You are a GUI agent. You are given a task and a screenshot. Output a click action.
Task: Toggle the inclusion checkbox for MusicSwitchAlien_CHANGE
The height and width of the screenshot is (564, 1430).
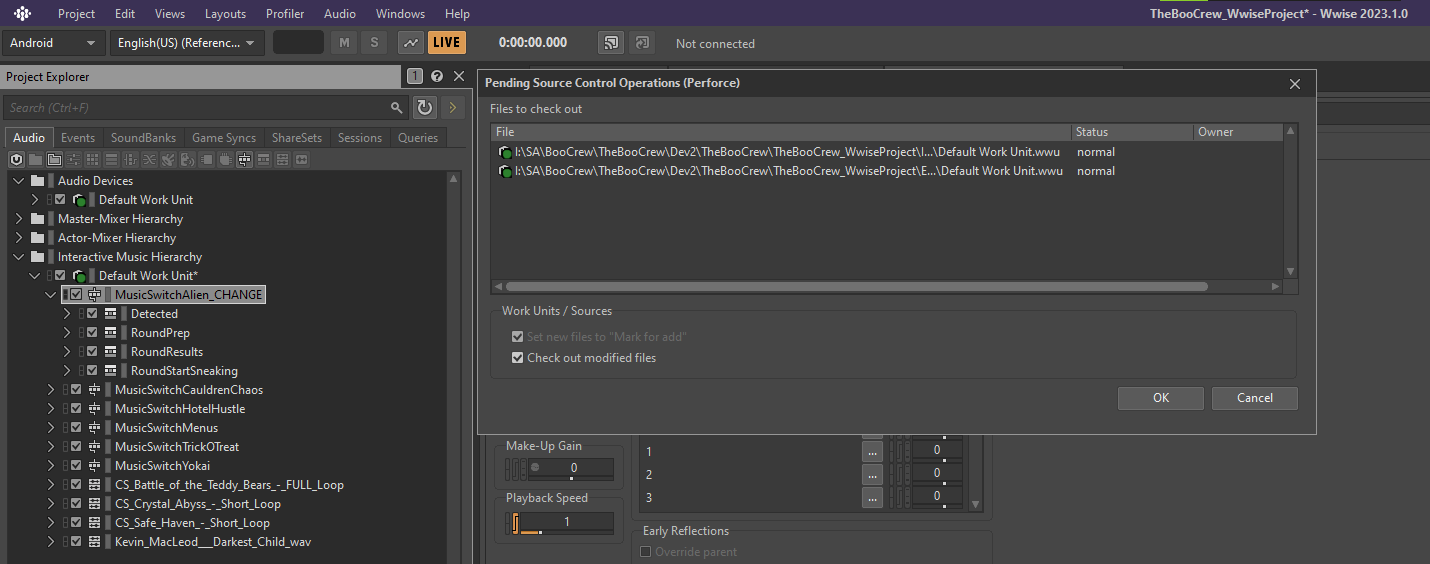76,295
